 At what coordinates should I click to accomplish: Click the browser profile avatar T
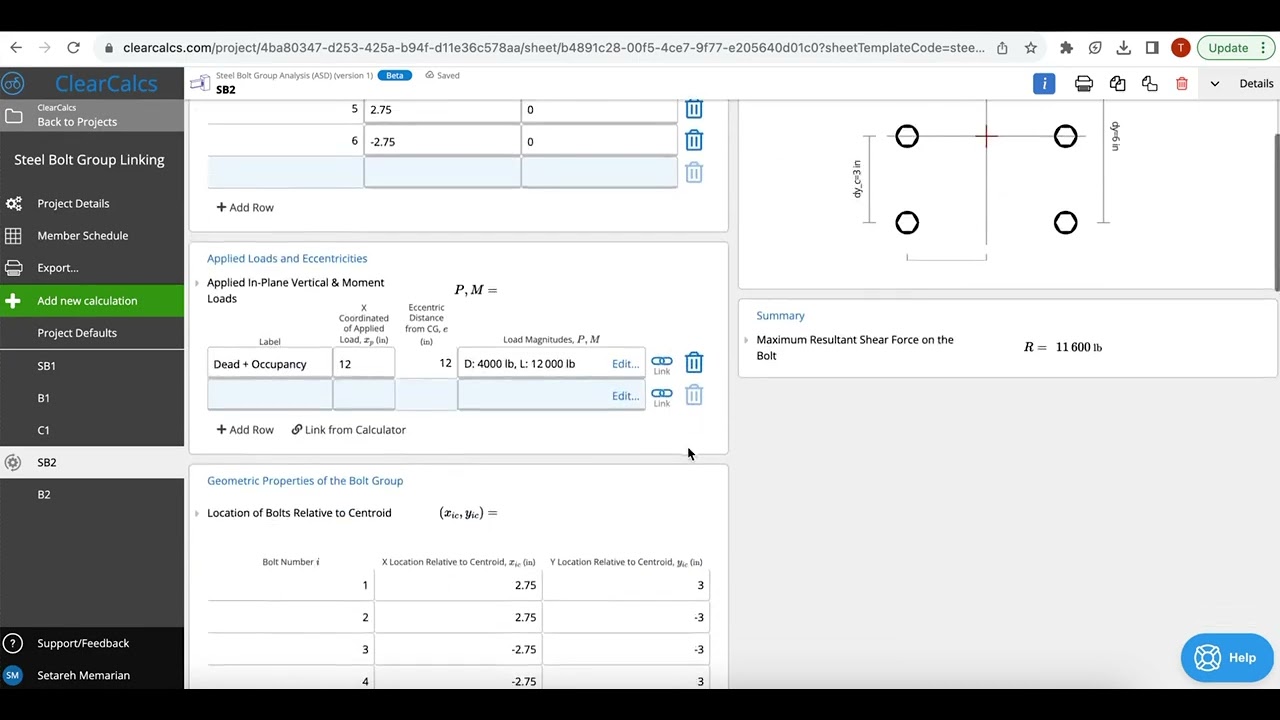tap(1181, 48)
